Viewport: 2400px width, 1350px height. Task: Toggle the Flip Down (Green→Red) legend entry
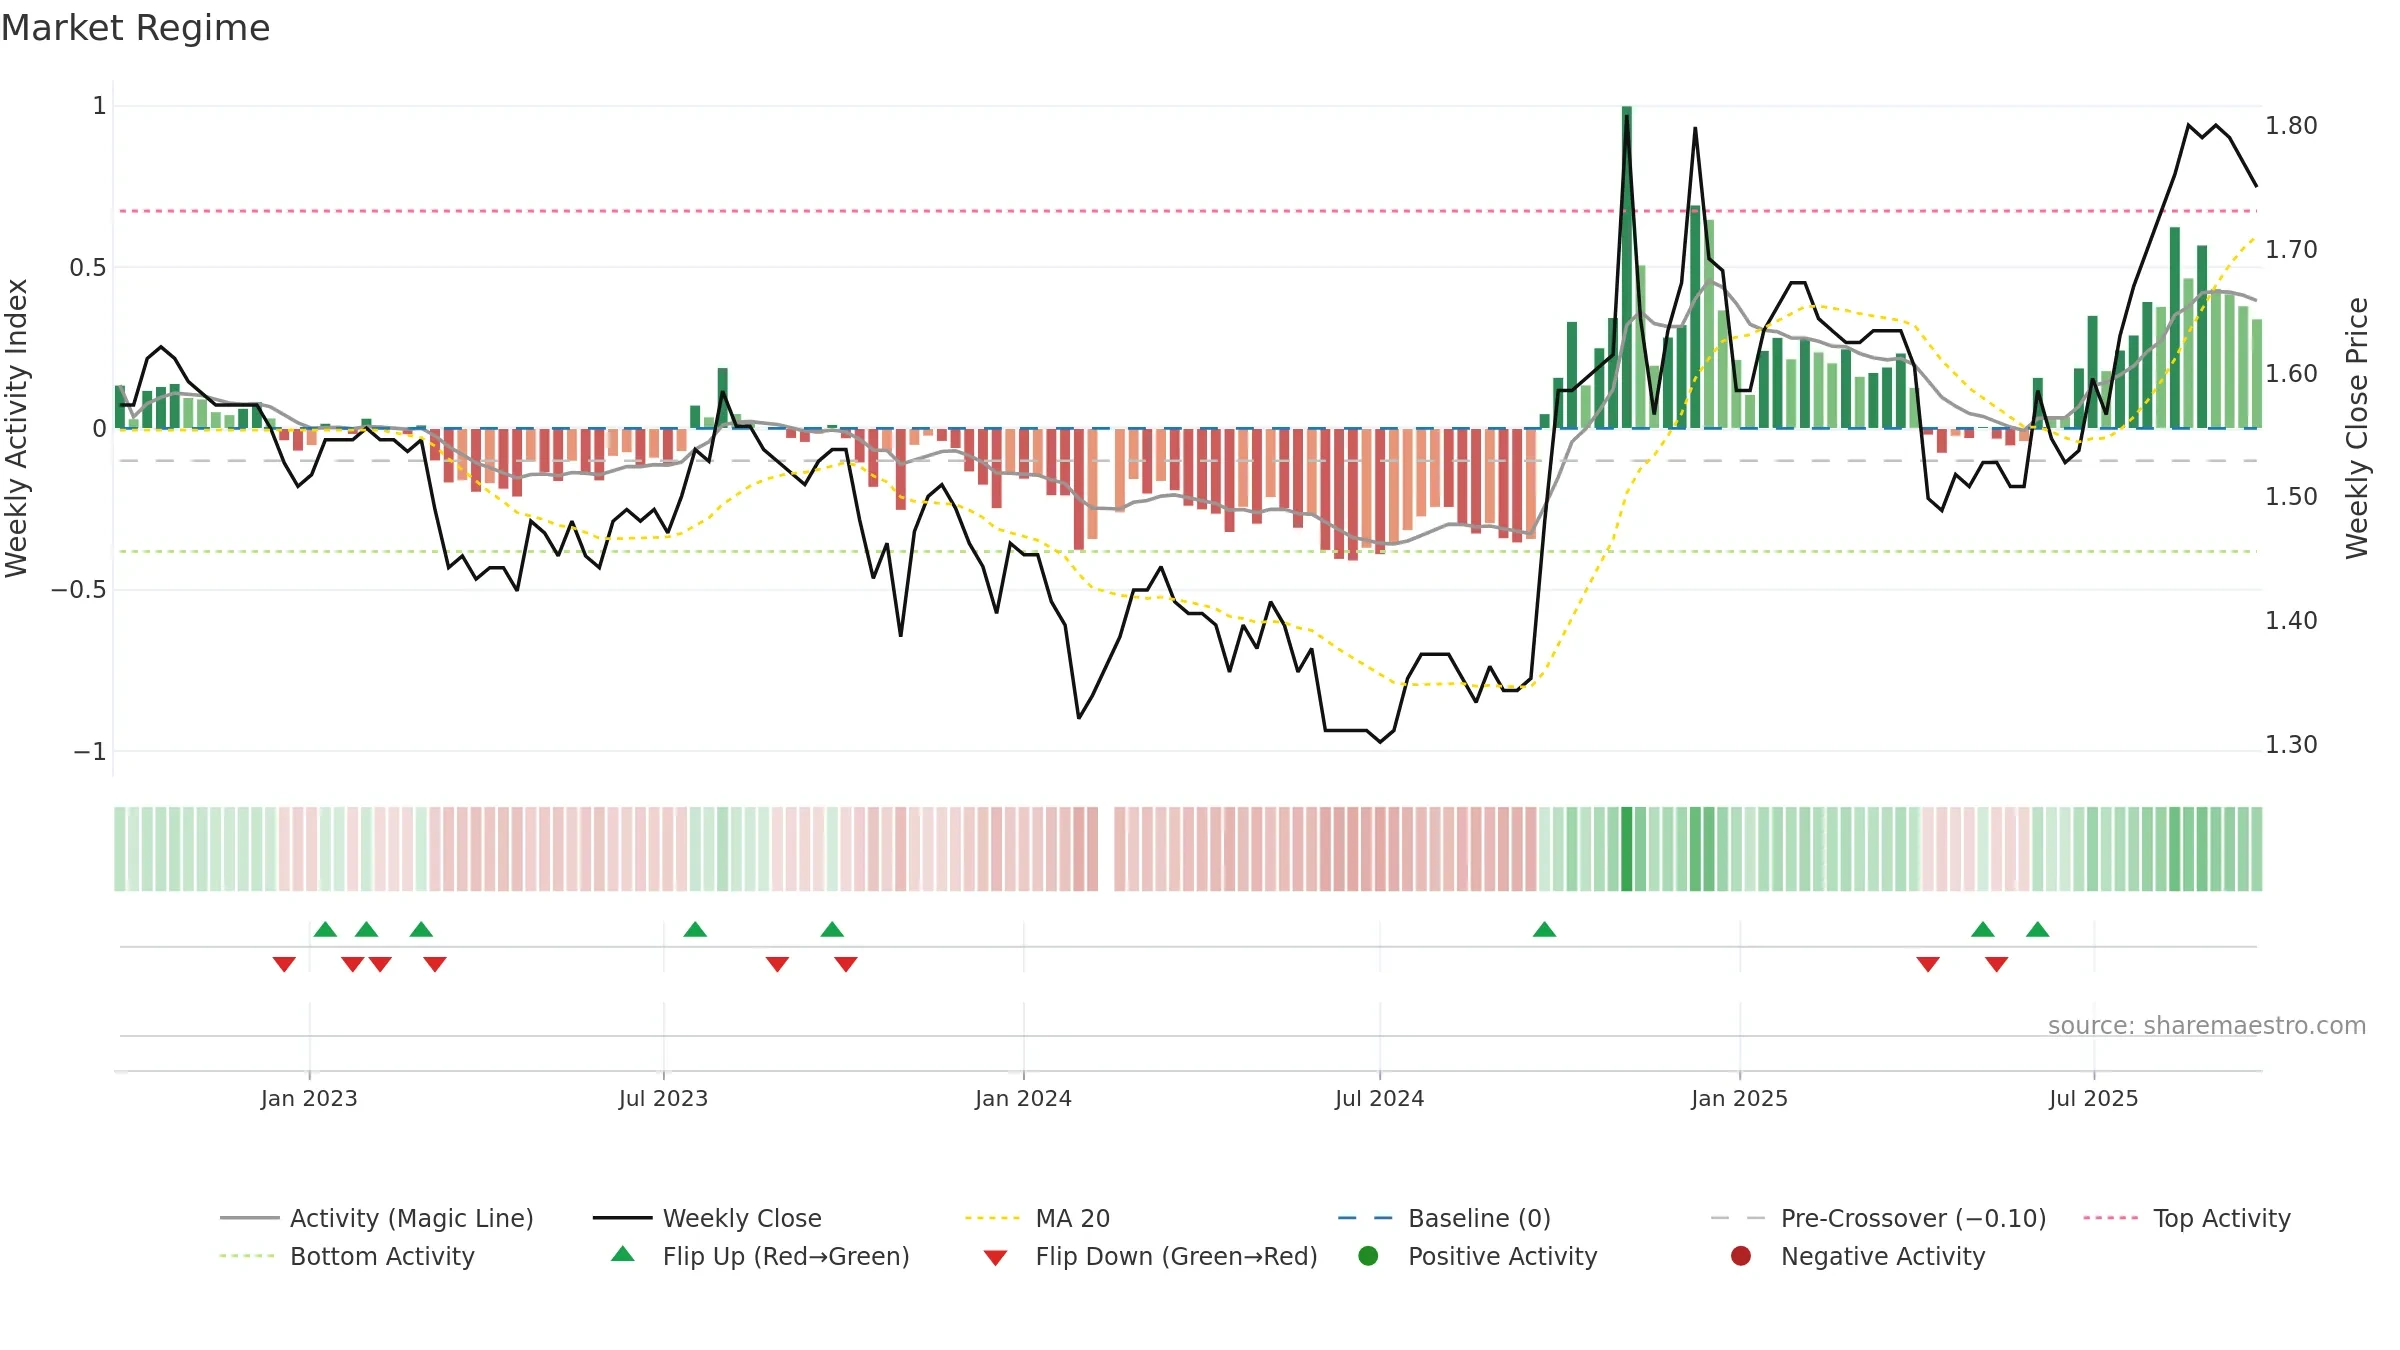click(x=1150, y=1256)
